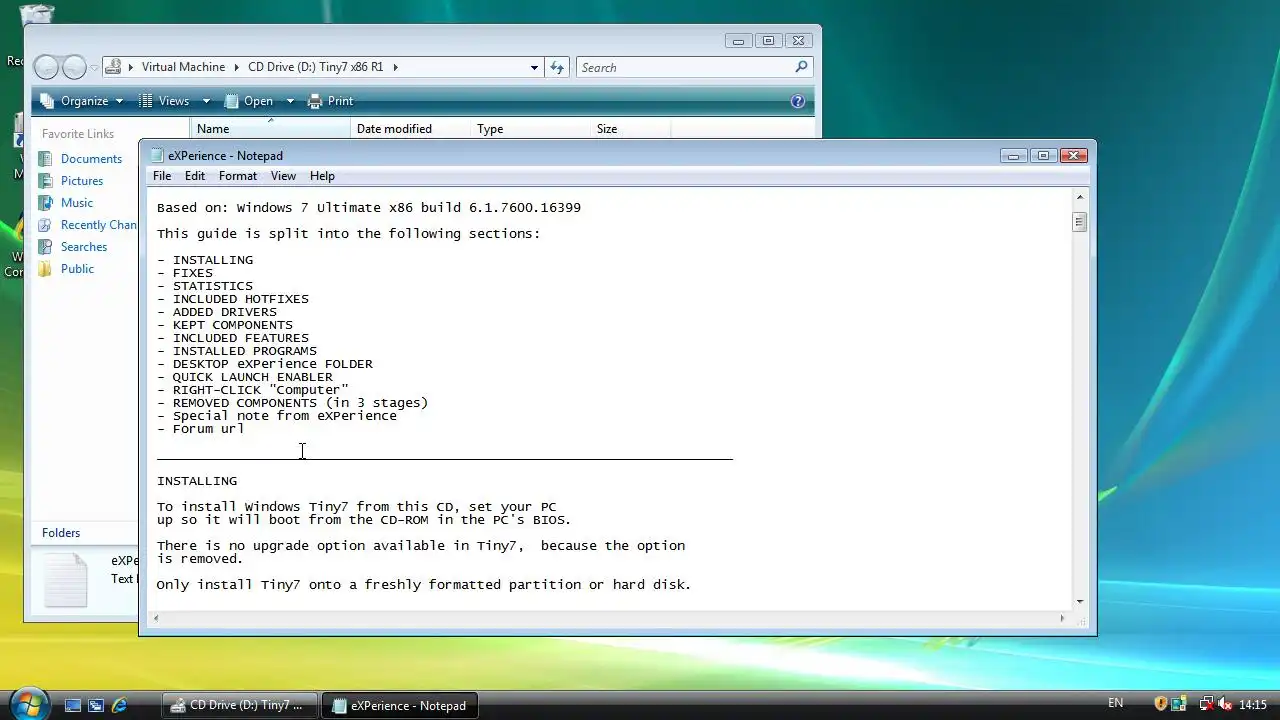Click the Notepad horizontal scroll right arrow
Viewport: 1280px width, 720px height.
tap(1062, 618)
